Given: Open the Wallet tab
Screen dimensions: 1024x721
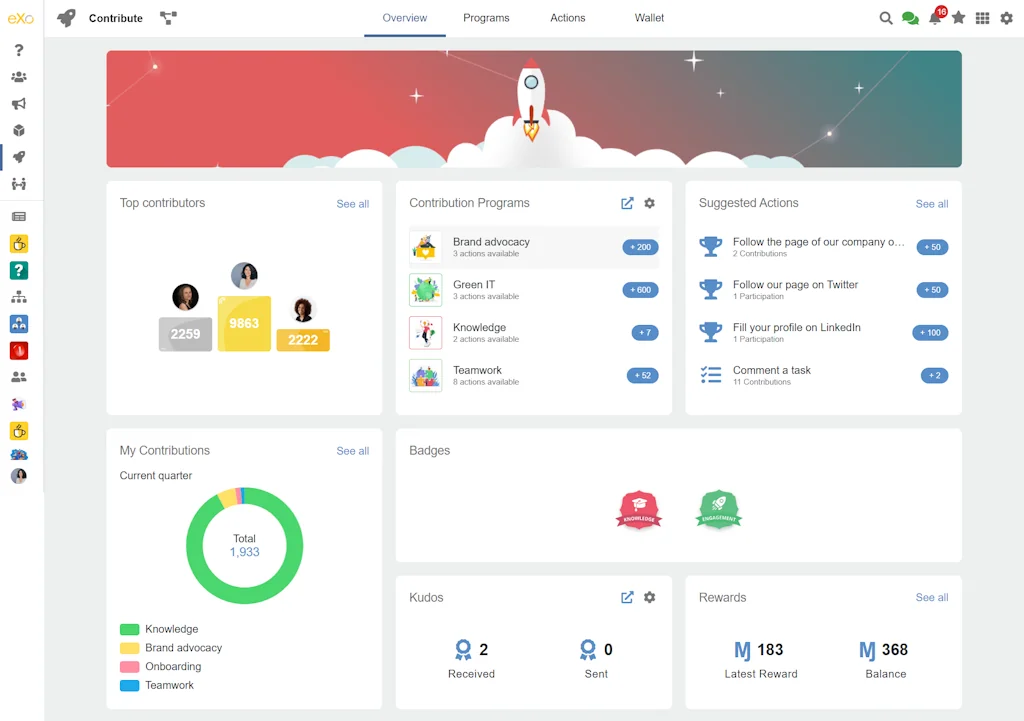Looking at the screenshot, I should [x=649, y=18].
